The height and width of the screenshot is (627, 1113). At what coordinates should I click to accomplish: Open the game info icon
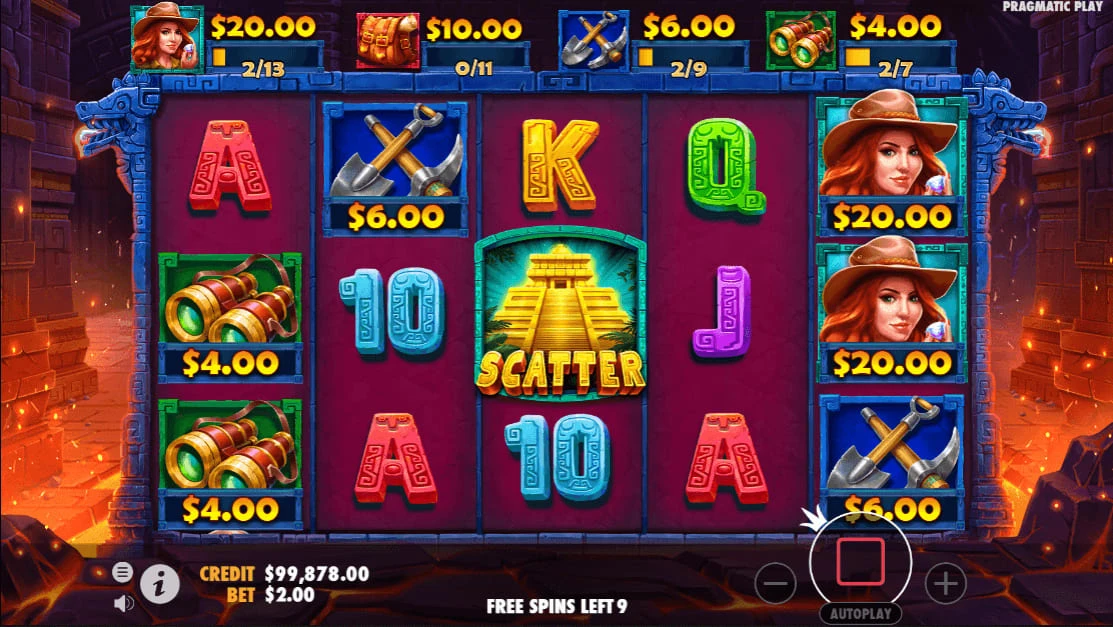click(x=159, y=584)
